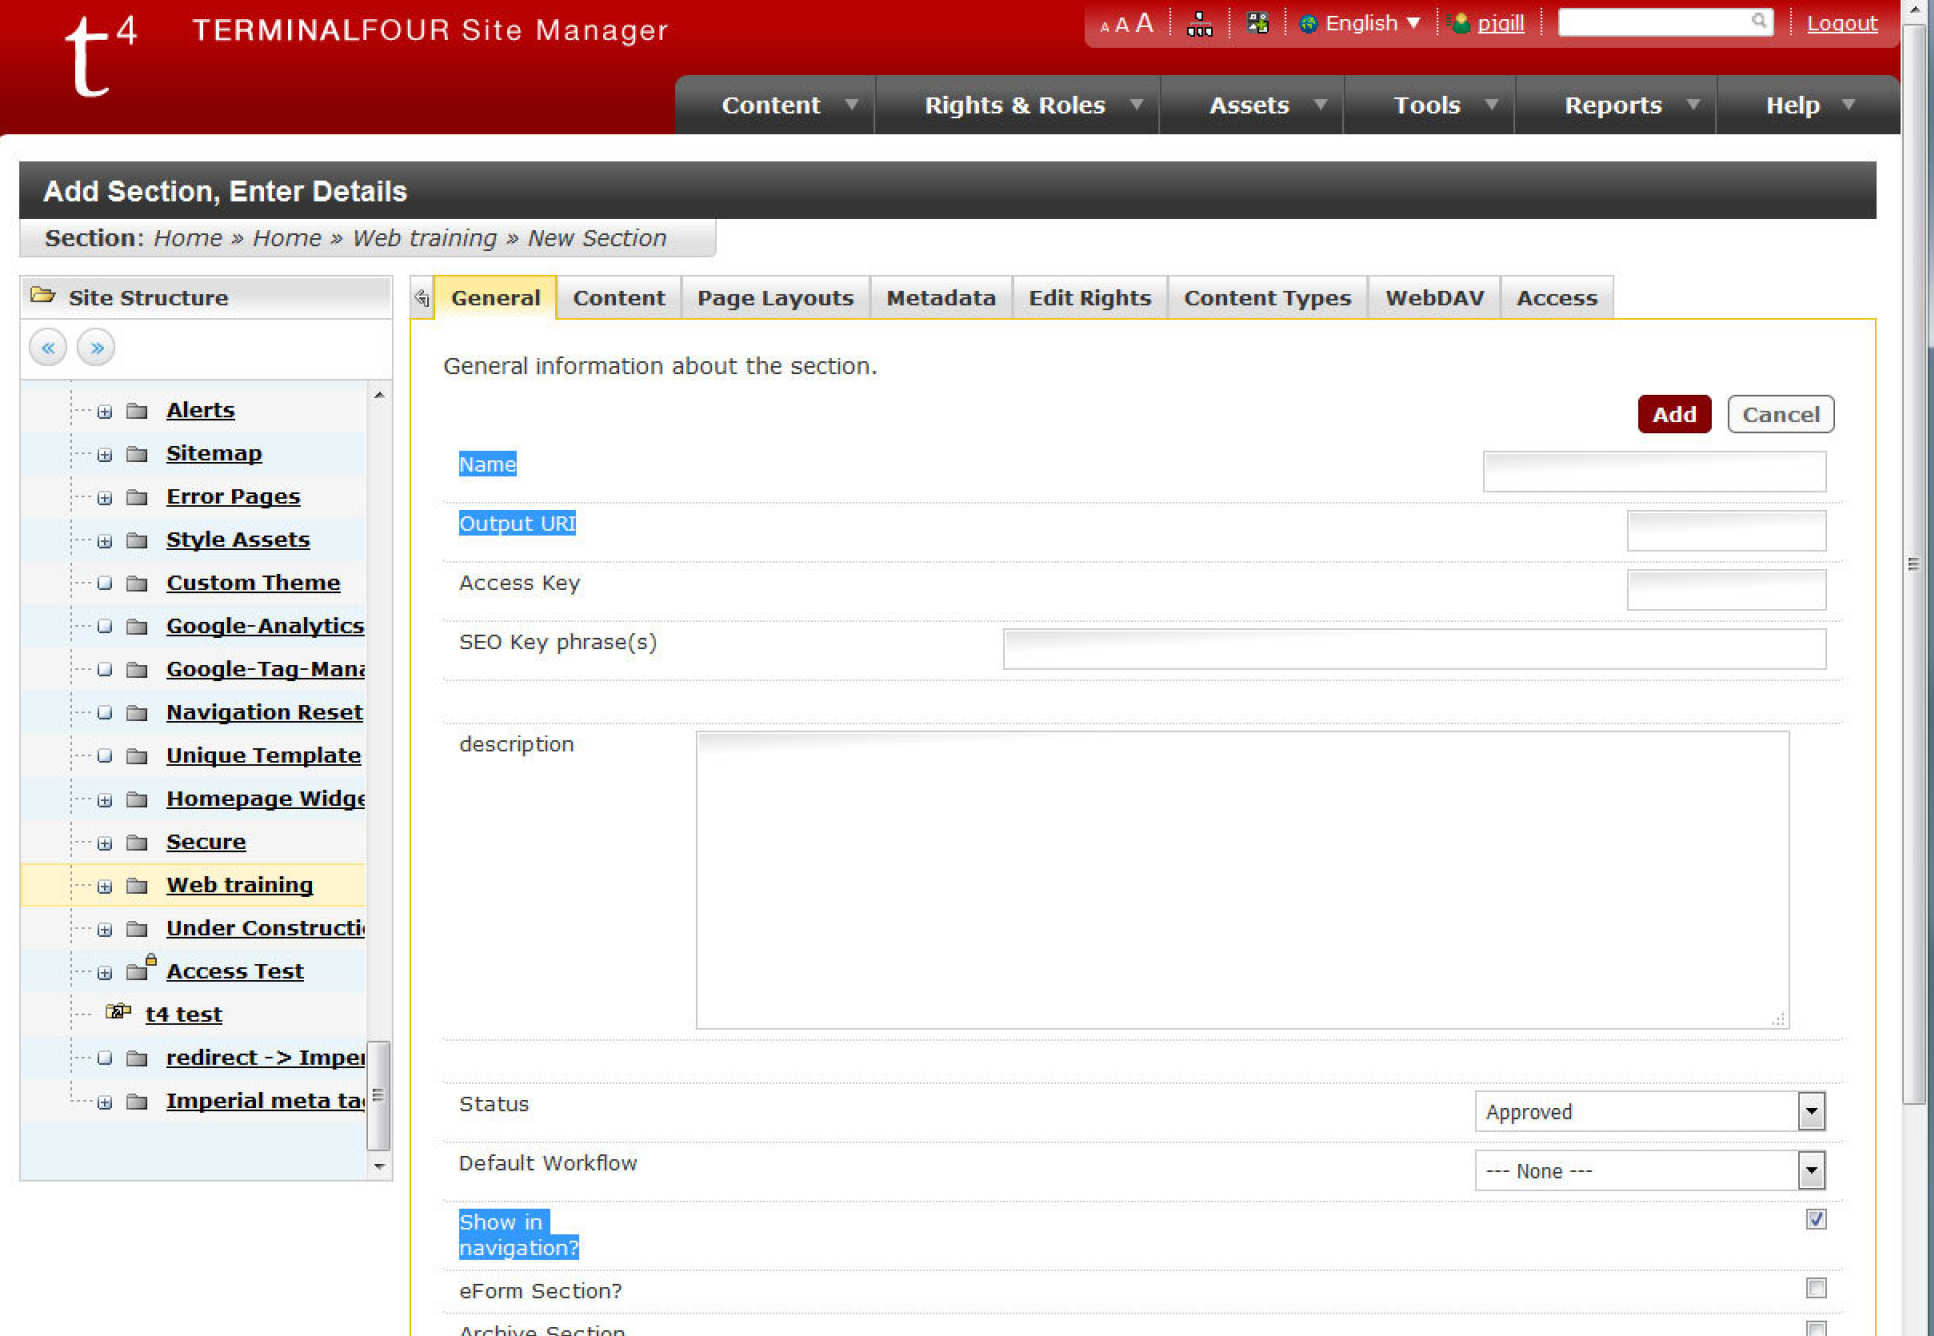Click the locked Access Test folder icon
The height and width of the screenshot is (1336, 1934).
pos(140,970)
